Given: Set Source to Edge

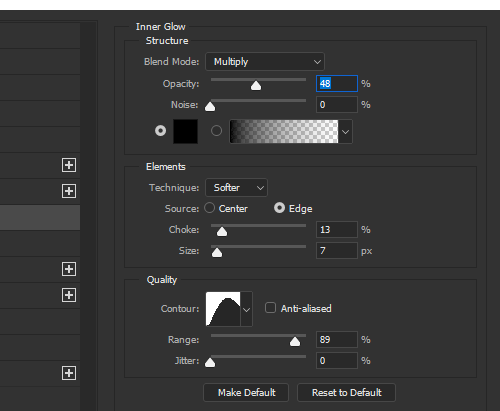Looking at the screenshot, I should point(279,208).
